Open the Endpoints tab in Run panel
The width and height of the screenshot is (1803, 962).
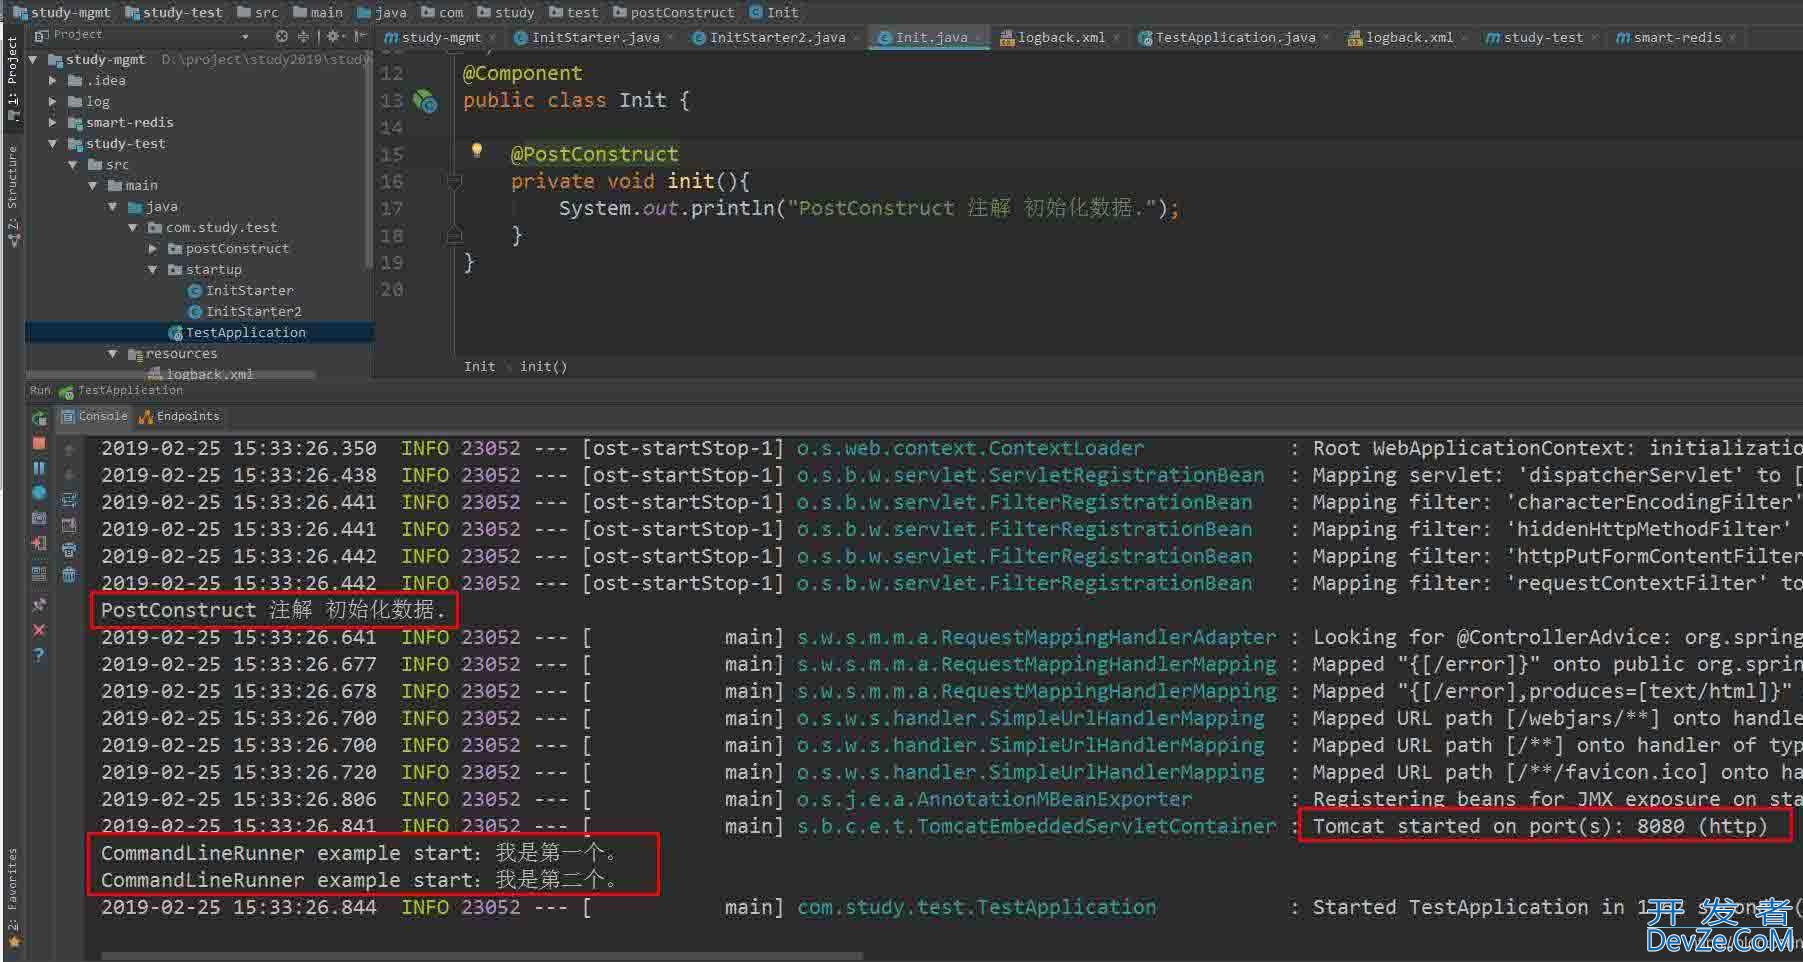click(x=179, y=417)
